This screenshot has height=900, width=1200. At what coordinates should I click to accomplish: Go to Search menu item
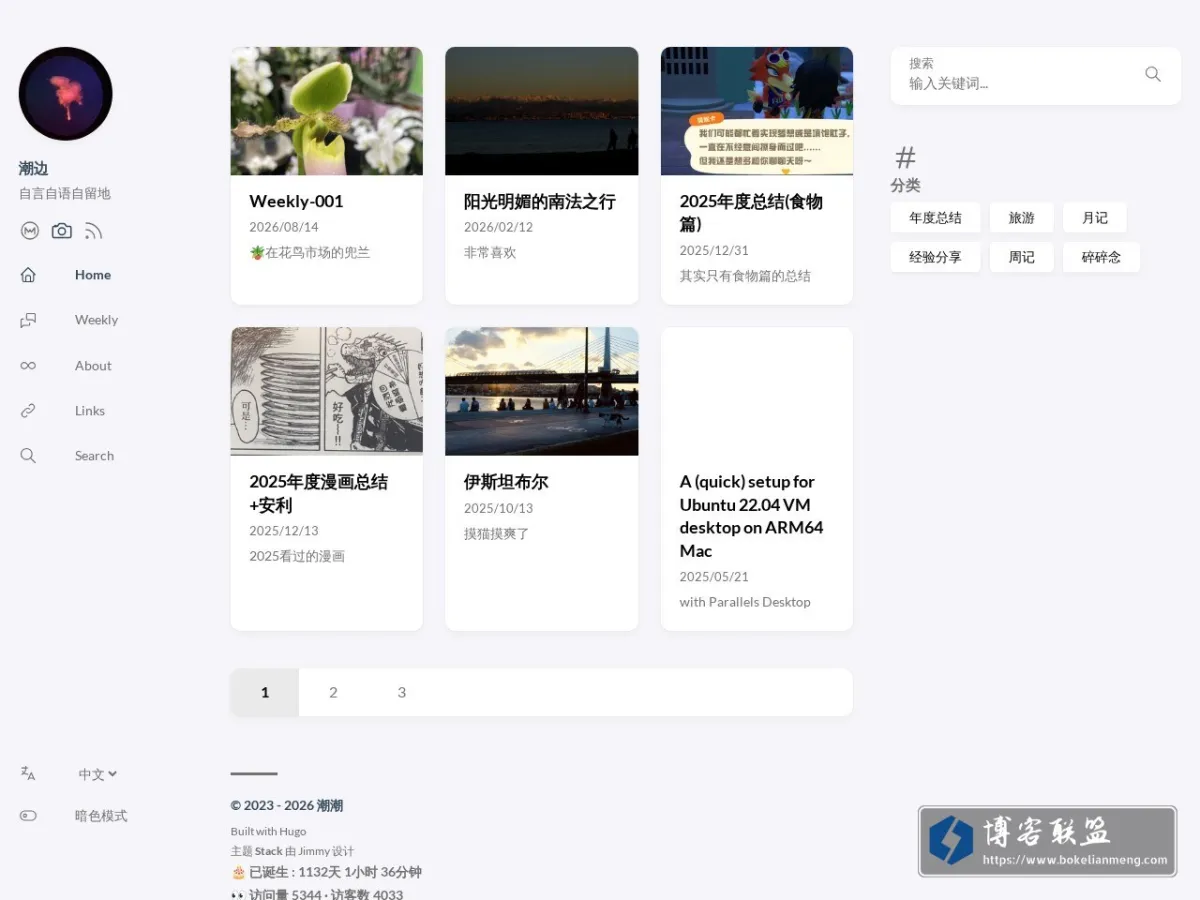(x=94, y=456)
